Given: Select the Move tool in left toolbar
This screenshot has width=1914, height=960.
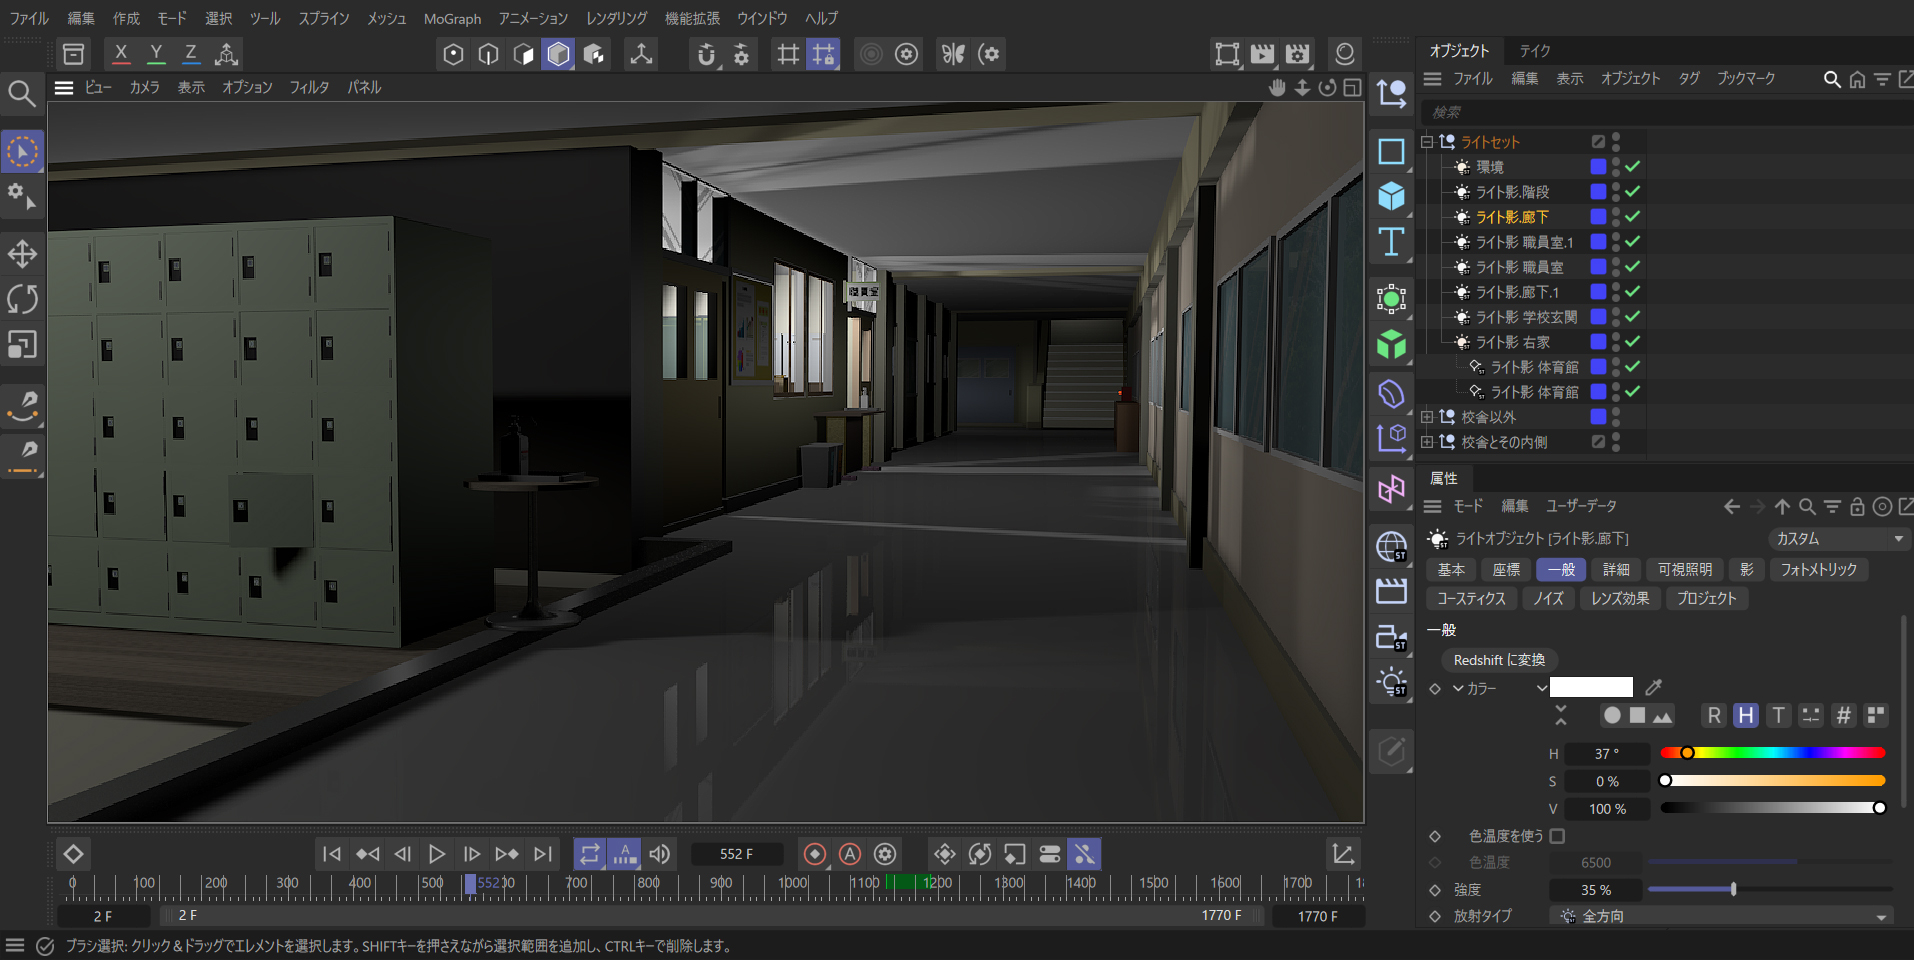Looking at the screenshot, I should [22, 254].
